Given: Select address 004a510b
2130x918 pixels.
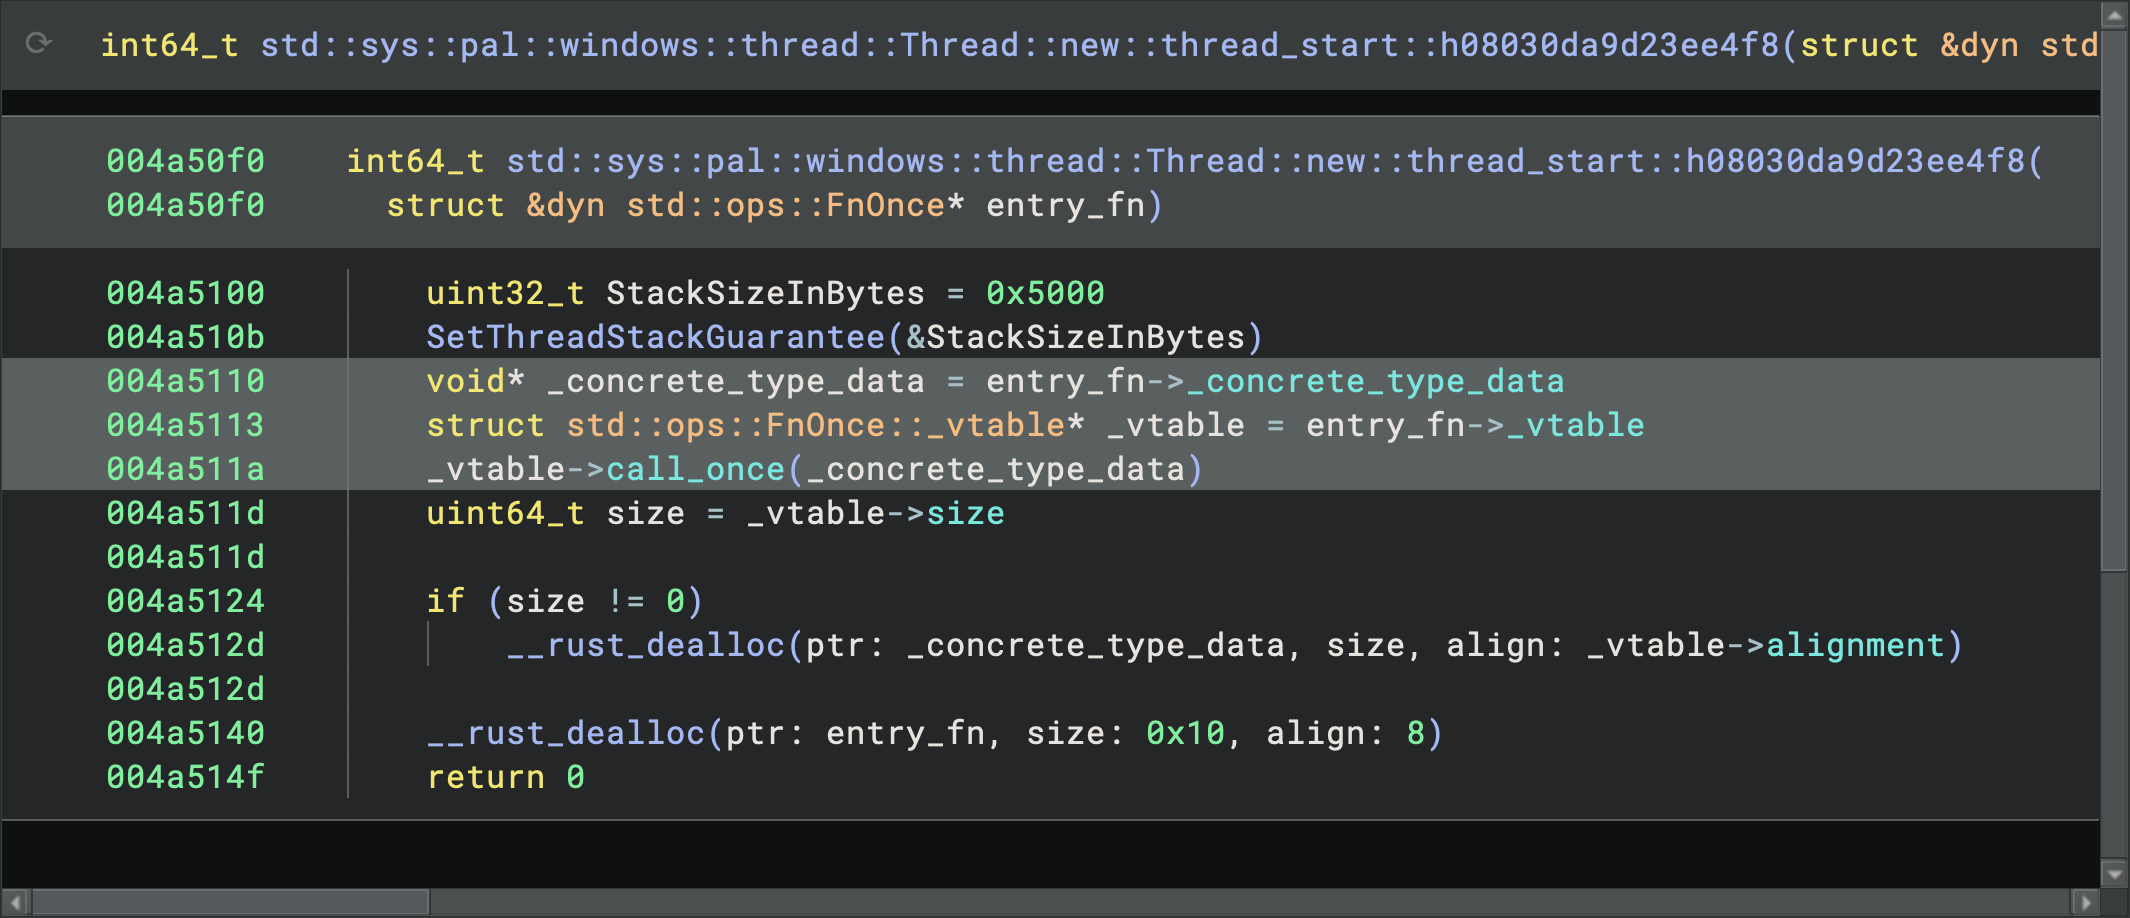Looking at the screenshot, I should 185,337.
